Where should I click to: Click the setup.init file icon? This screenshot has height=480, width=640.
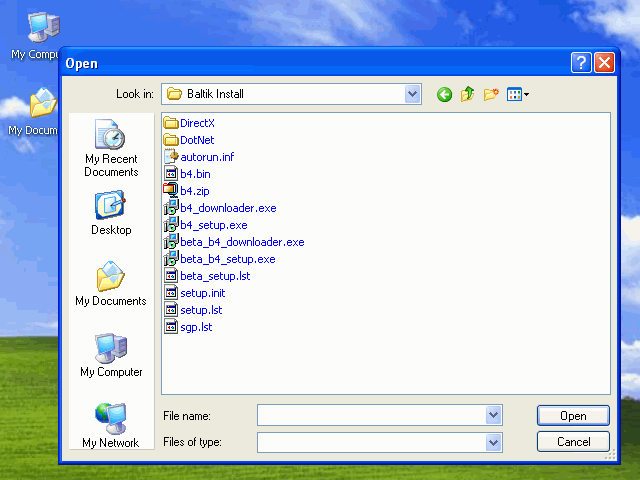(x=171, y=293)
